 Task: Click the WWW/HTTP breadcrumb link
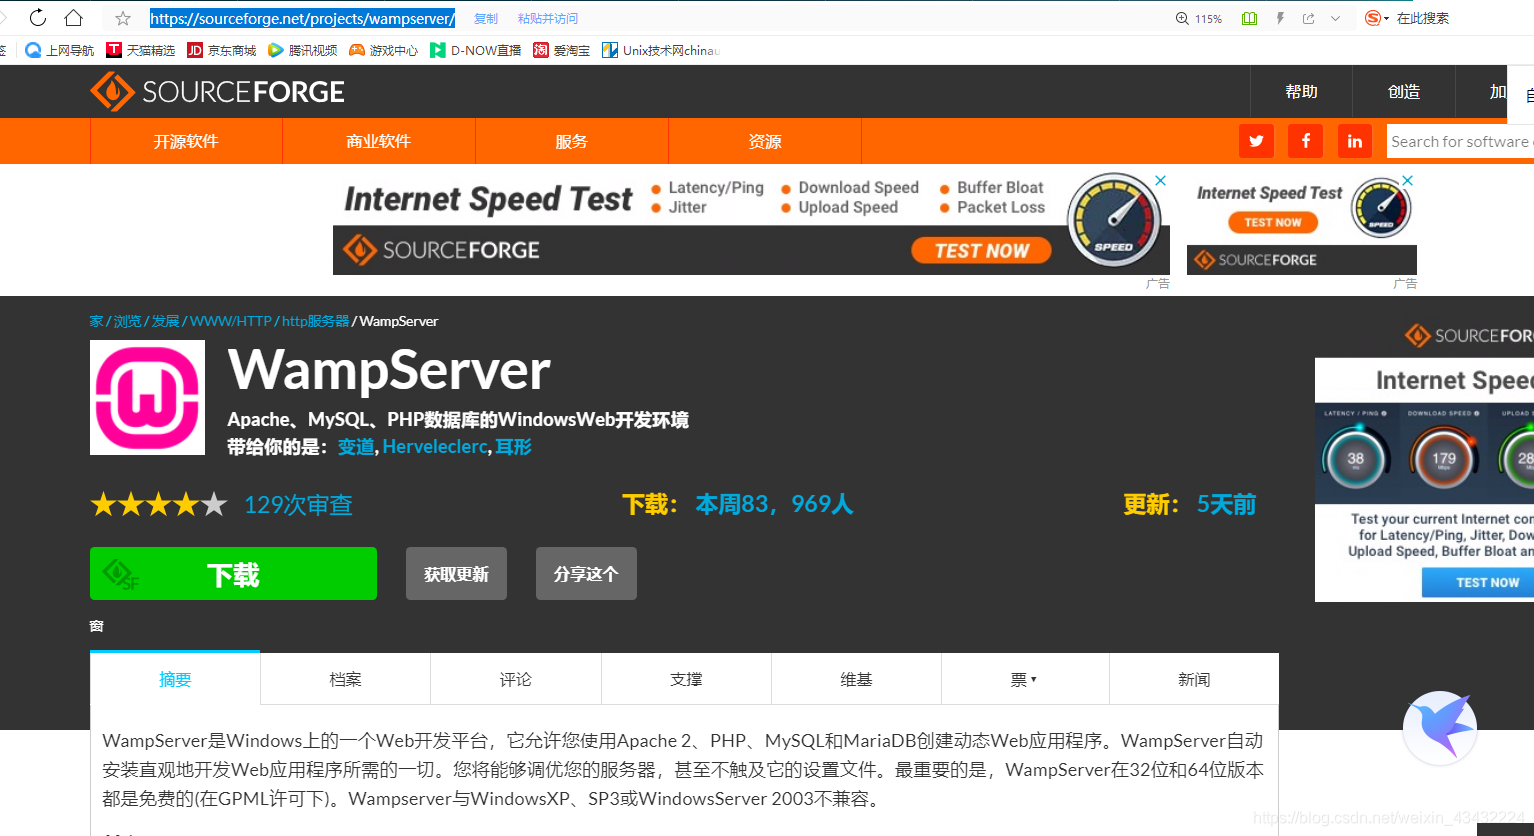click(230, 321)
